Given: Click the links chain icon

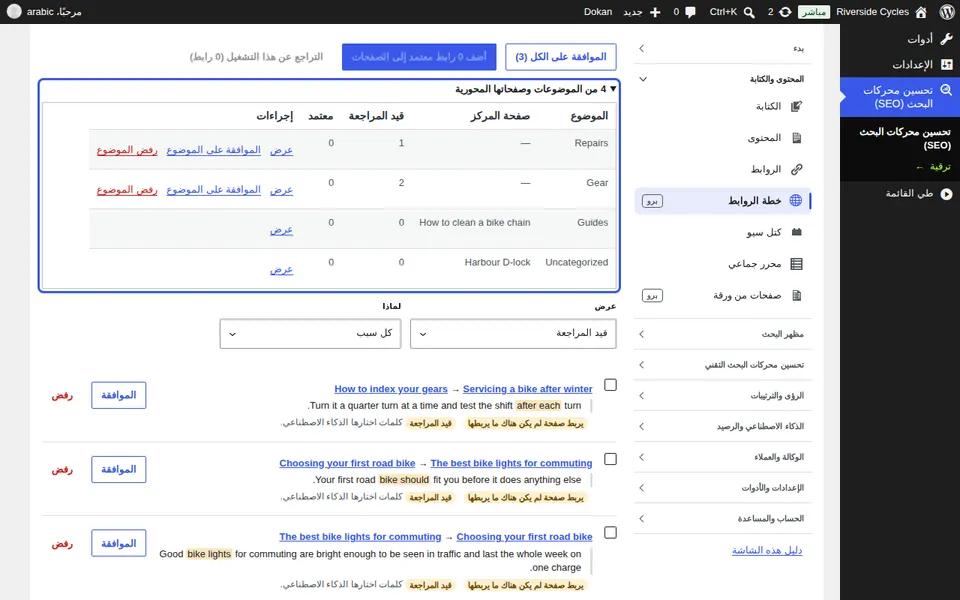Looking at the screenshot, I should (x=796, y=169).
